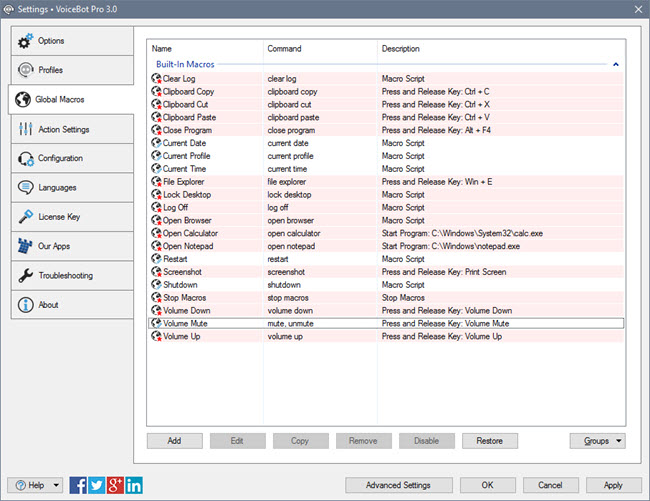The height and width of the screenshot is (501, 650).
Task: Select the Open Notepad macro name
Action: (188, 246)
